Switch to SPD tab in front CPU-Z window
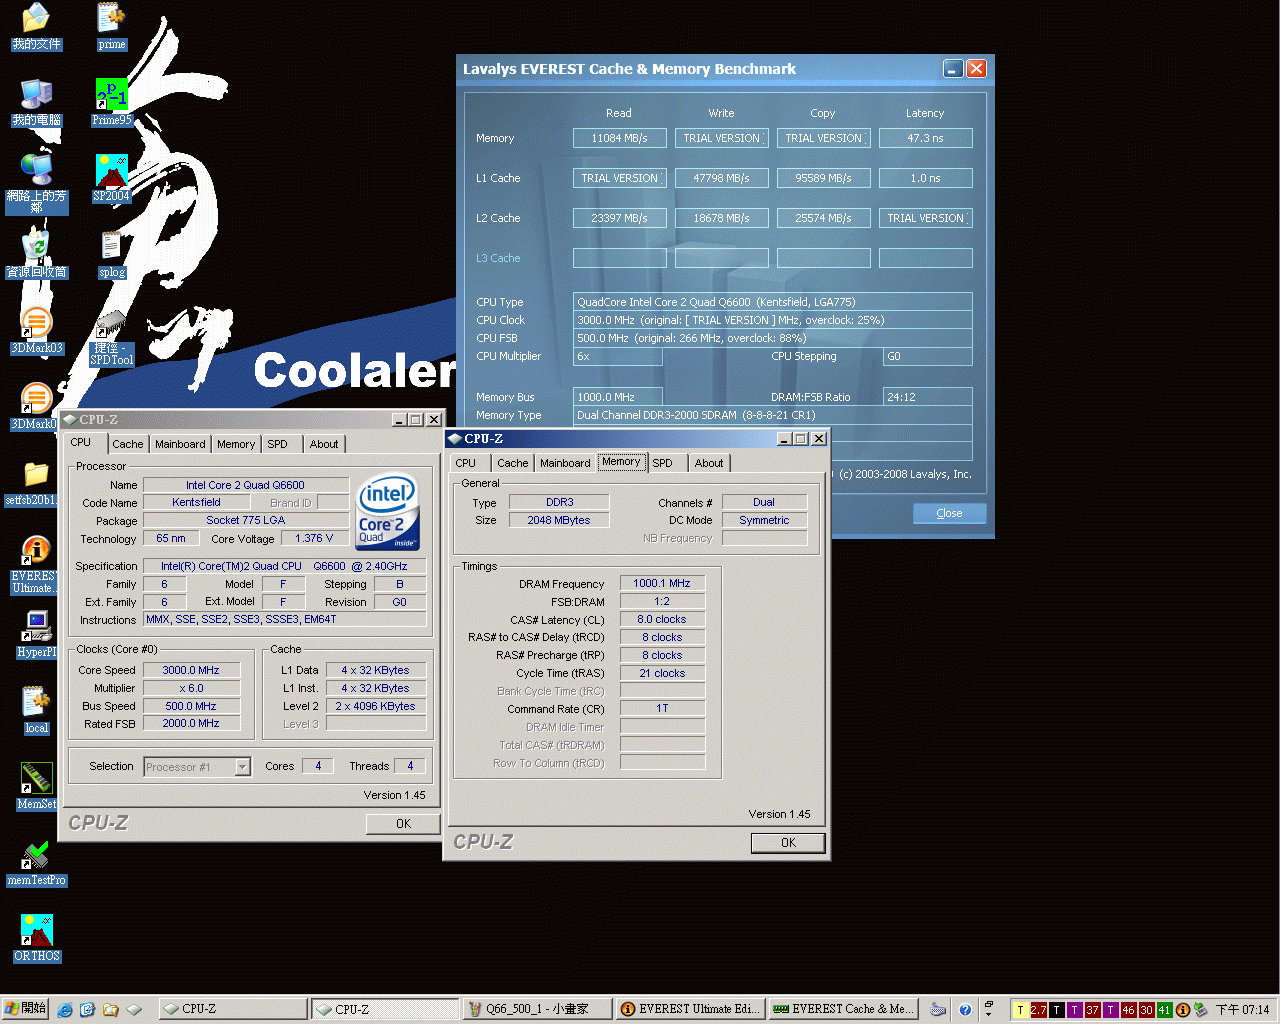Image resolution: width=1280 pixels, height=1024 pixels. tap(663, 463)
